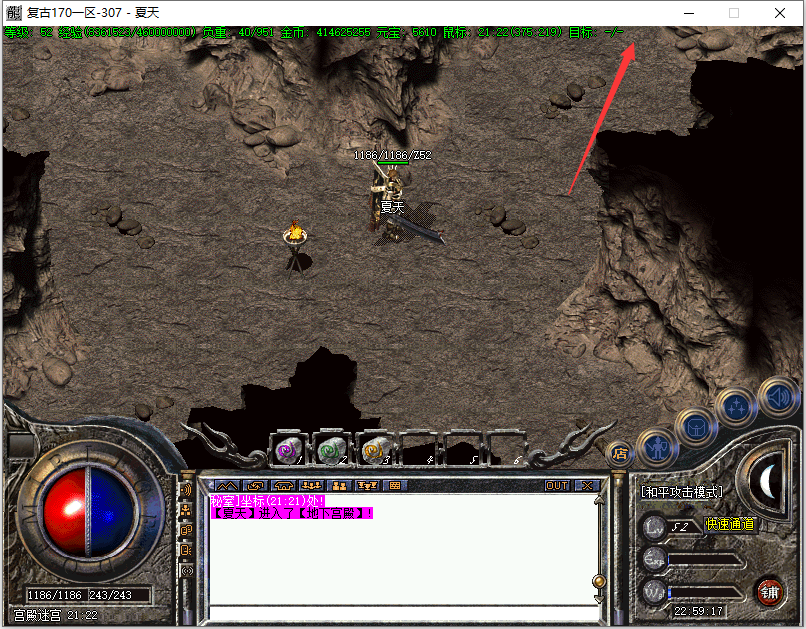Focus the chat text input field
Image resolution: width=806 pixels, height=629 pixels.
pos(405,615)
